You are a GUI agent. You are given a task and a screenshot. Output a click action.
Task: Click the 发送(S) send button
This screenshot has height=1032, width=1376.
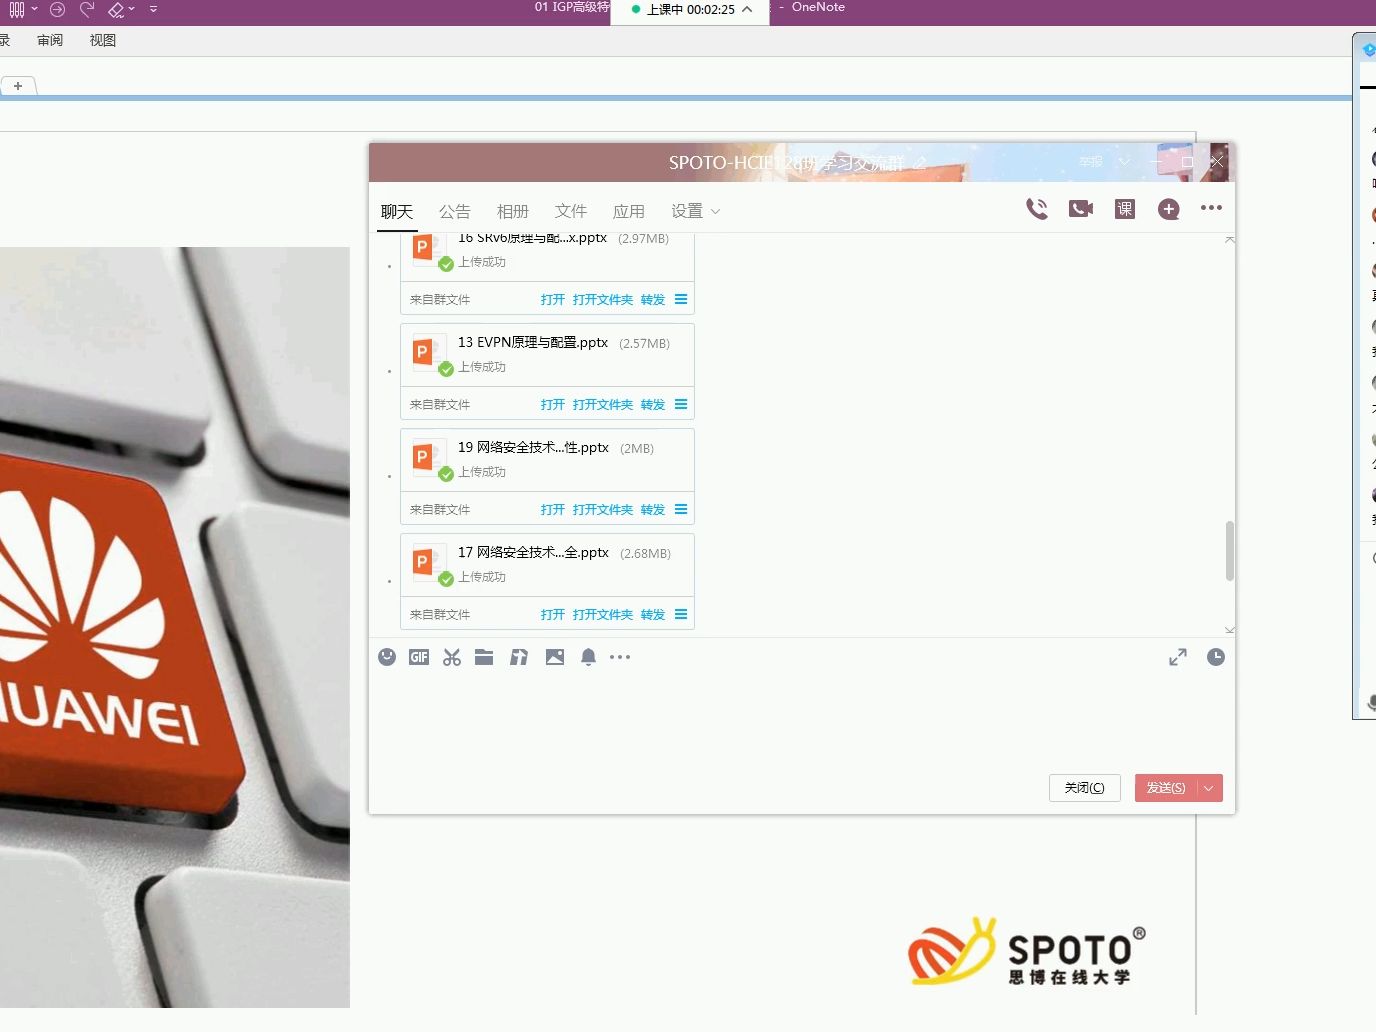coord(1166,788)
